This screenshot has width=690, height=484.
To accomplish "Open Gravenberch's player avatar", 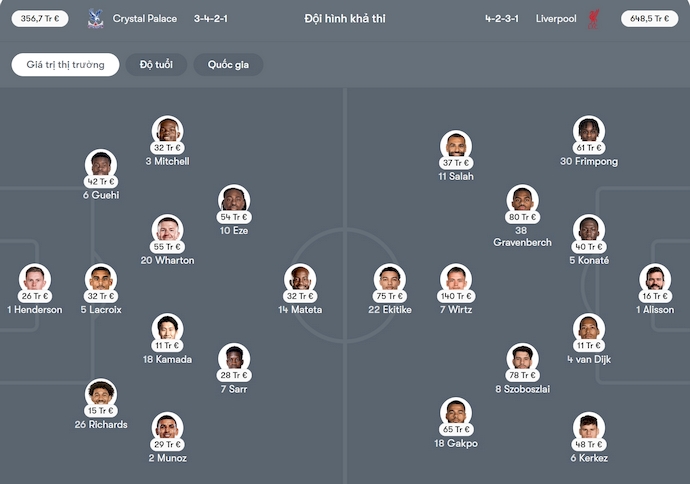I will (x=521, y=199).
